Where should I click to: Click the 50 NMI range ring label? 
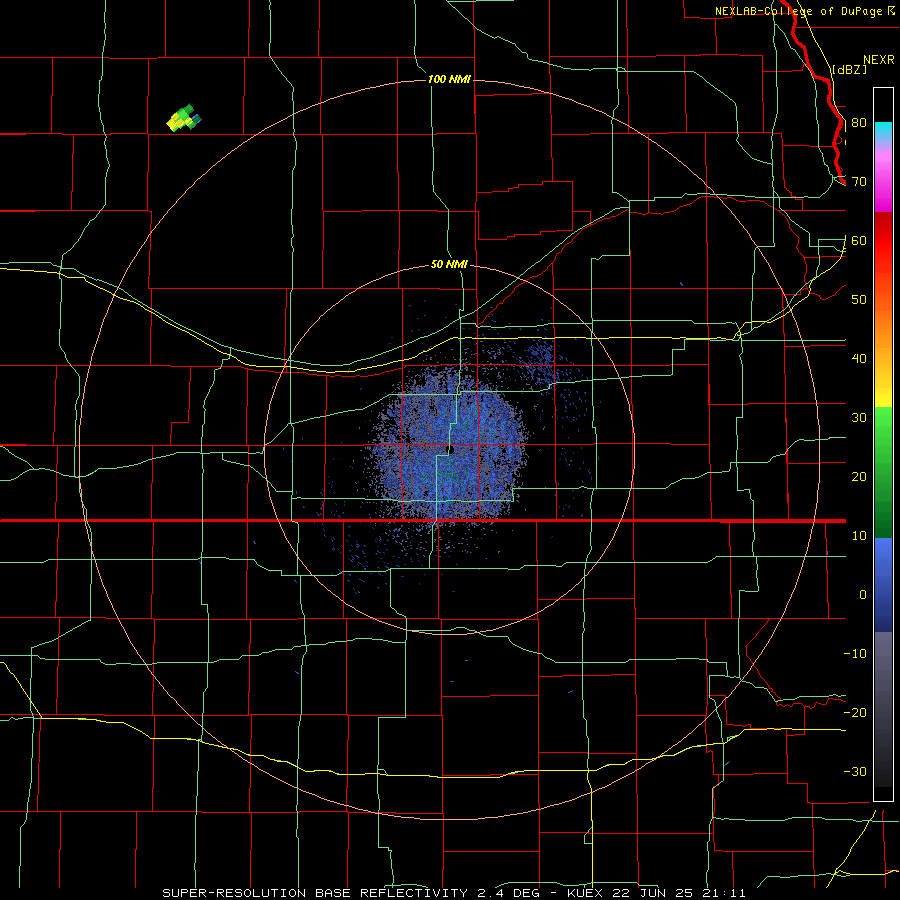[449, 265]
